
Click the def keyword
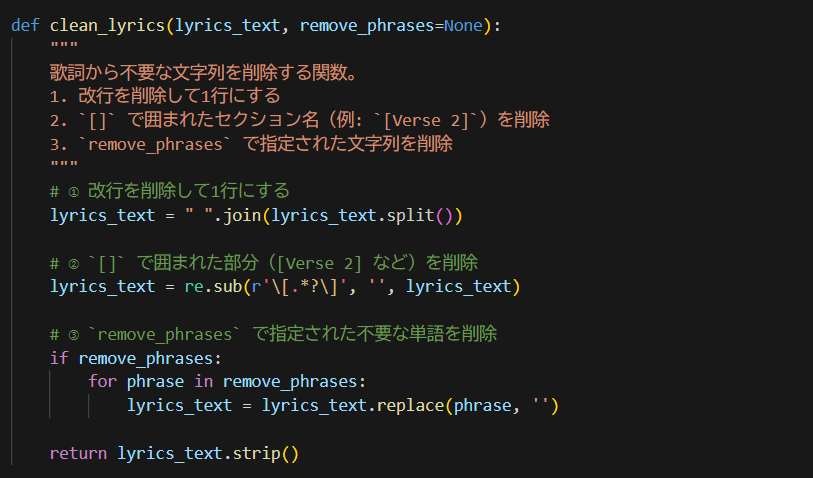point(25,25)
